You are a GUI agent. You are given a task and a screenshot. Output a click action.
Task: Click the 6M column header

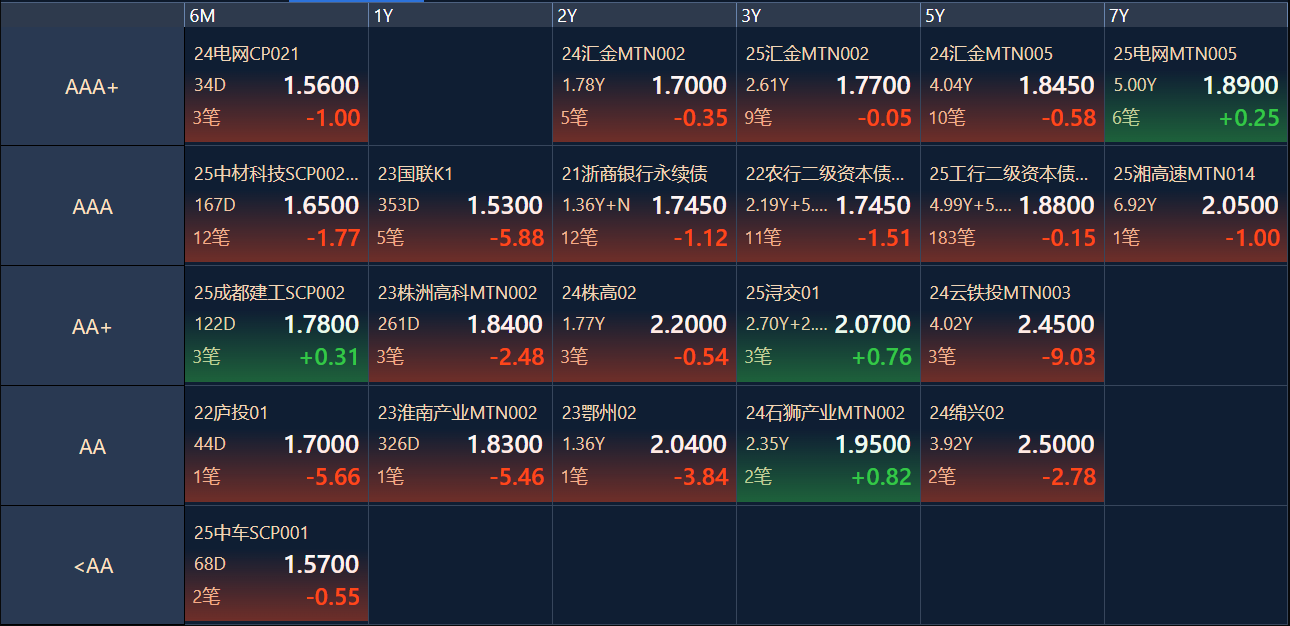tap(277, 15)
